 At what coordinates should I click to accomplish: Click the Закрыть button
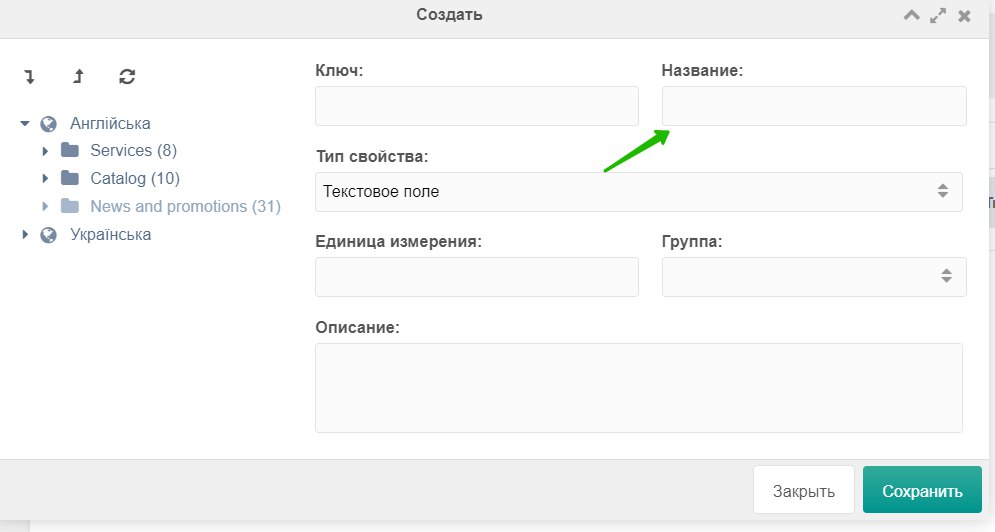pos(803,490)
